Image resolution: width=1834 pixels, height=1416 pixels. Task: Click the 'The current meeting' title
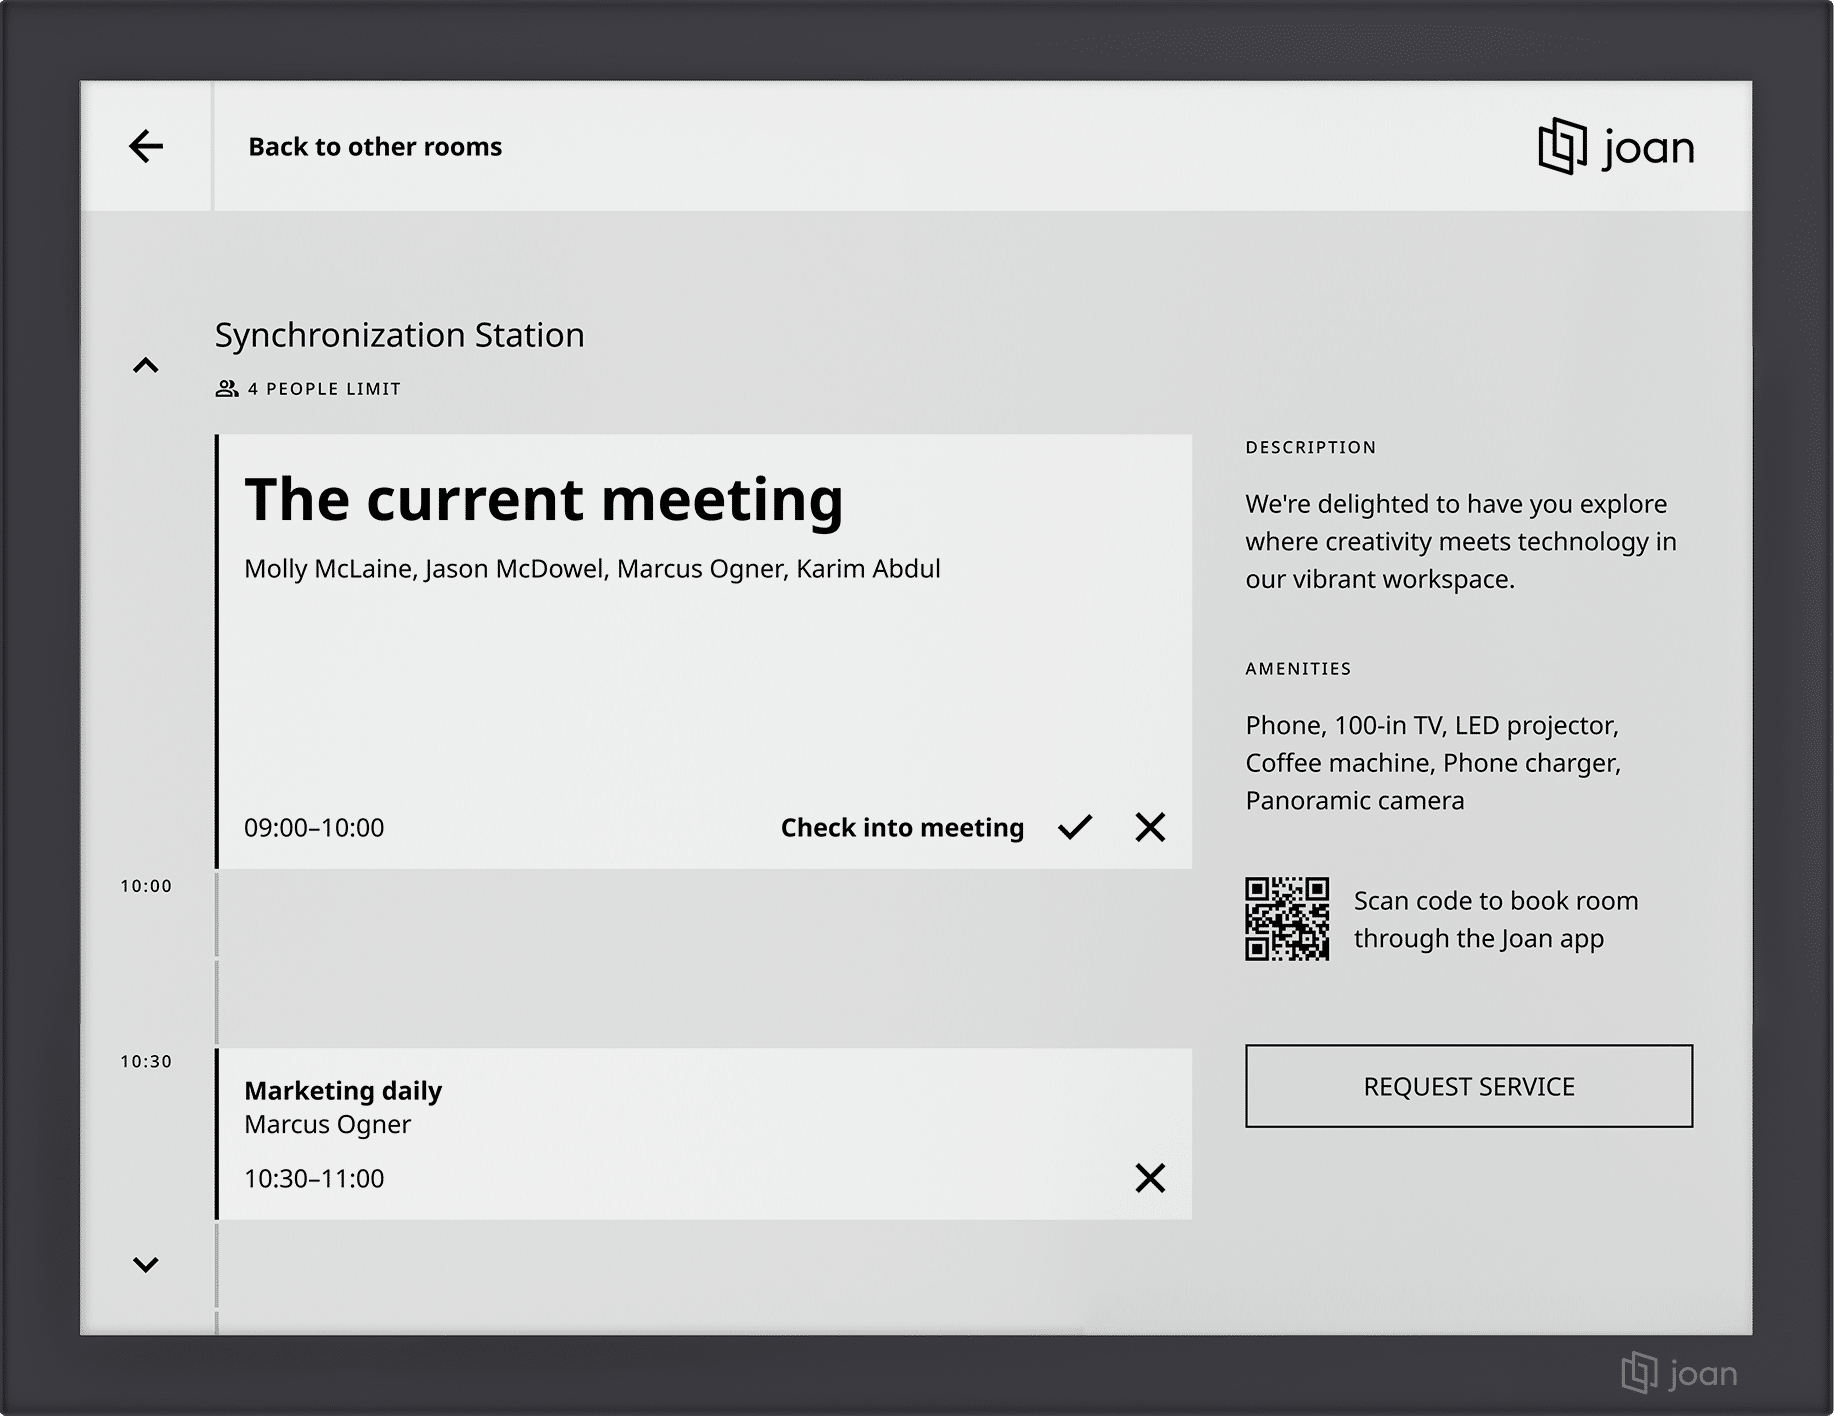544,499
